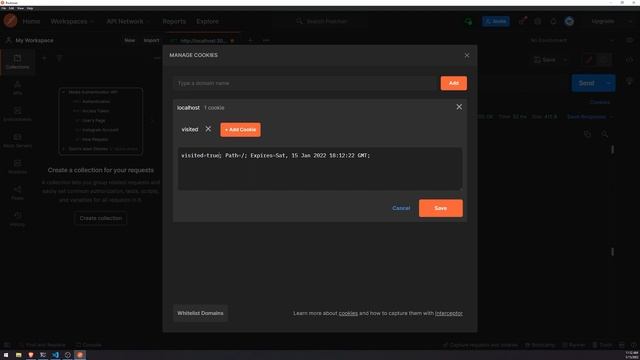Focus the 'Type a domain name' field
Image resolution: width=640 pixels, height=360 pixels.
coord(305,83)
